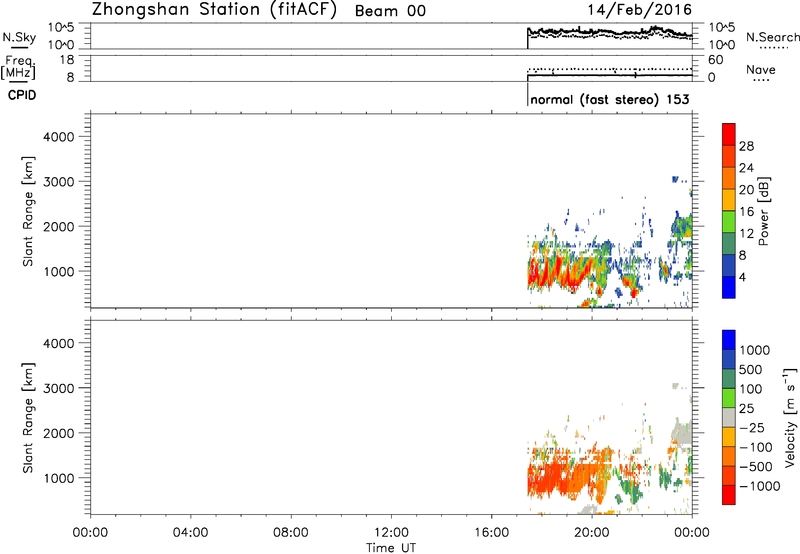Pick the light green segment between 12 and 16 dB
The width and height of the screenshot is (800, 554).
point(729,221)
